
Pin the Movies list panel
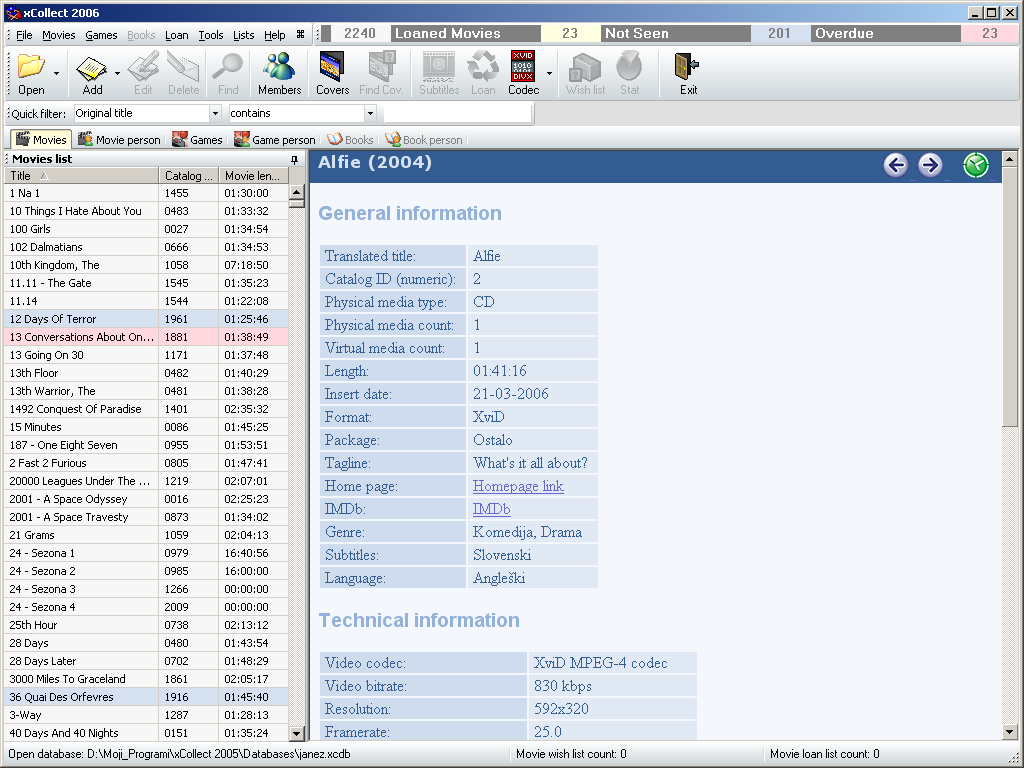coord(295,160)
